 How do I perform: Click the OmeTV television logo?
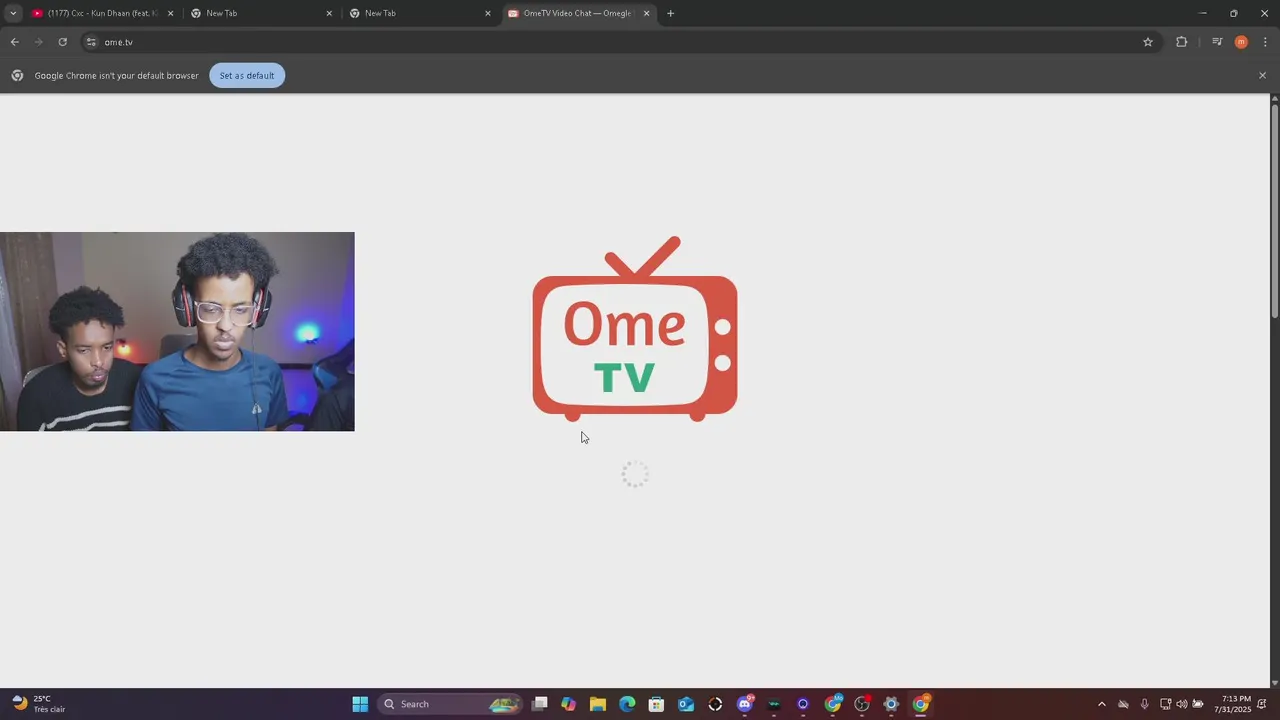click(635, 329)
